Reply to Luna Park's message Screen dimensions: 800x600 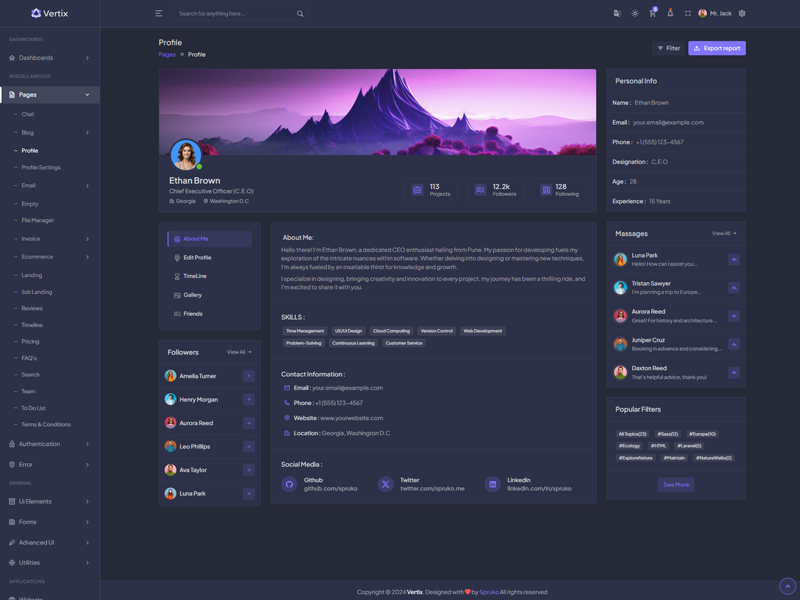(x=733, y=259)
